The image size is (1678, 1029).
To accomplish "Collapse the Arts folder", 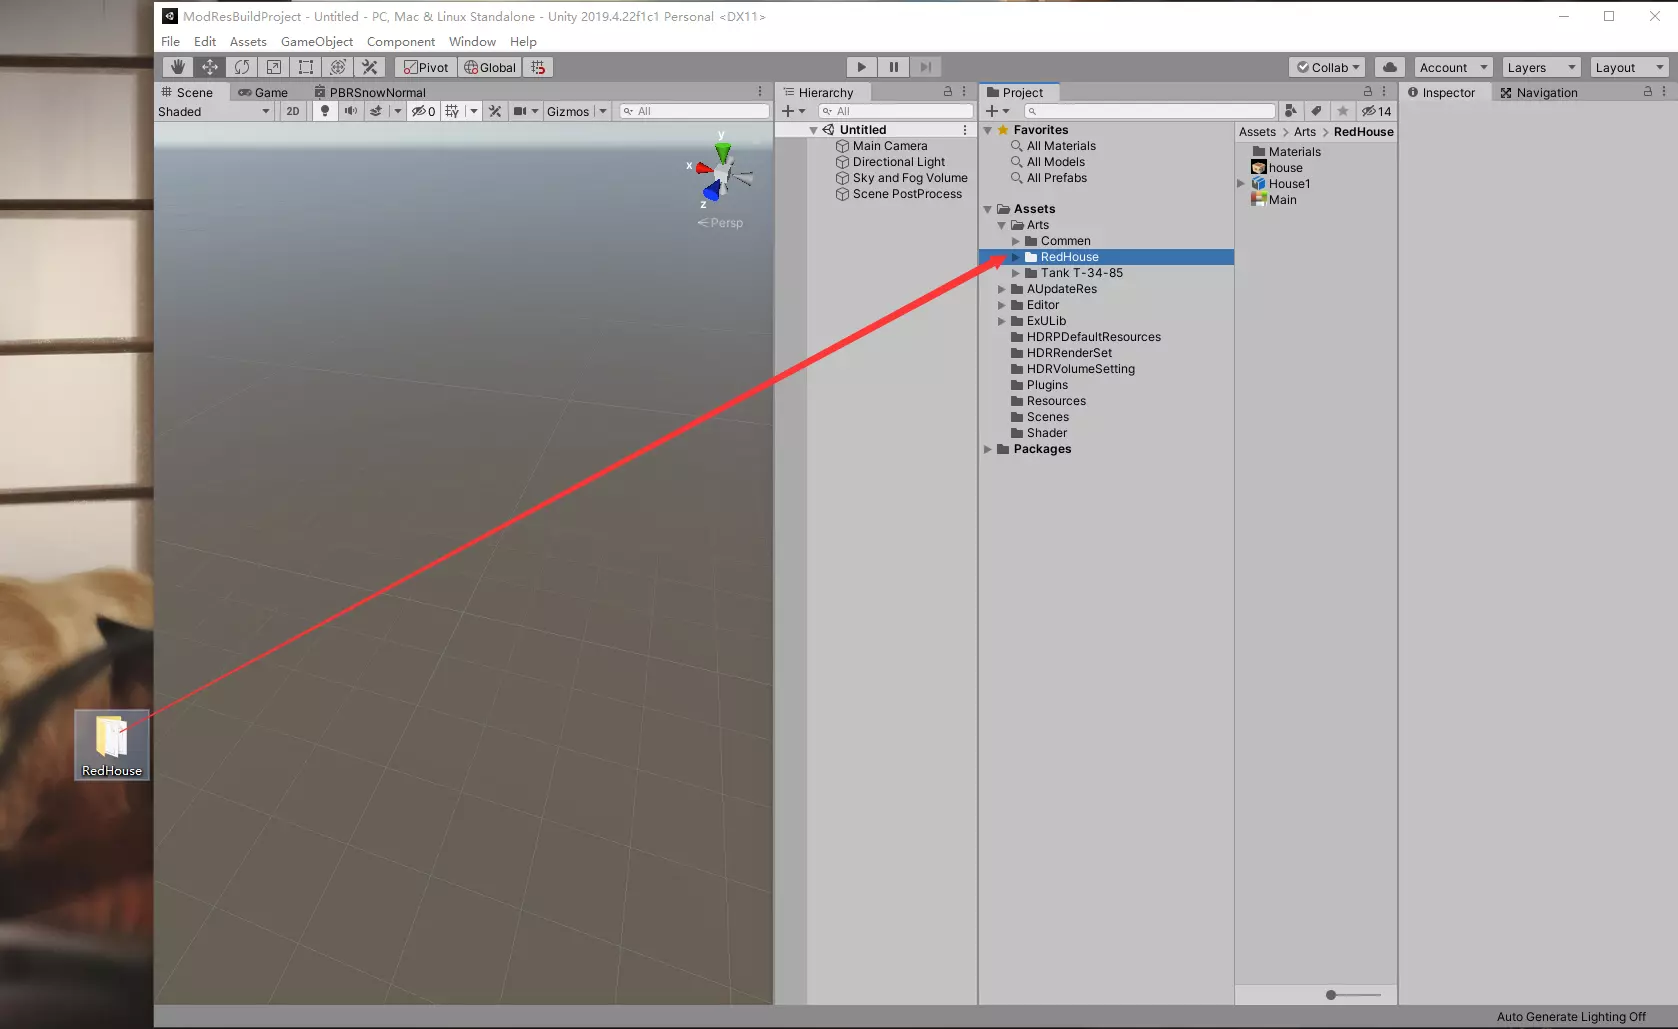I will pos(1002,225).
